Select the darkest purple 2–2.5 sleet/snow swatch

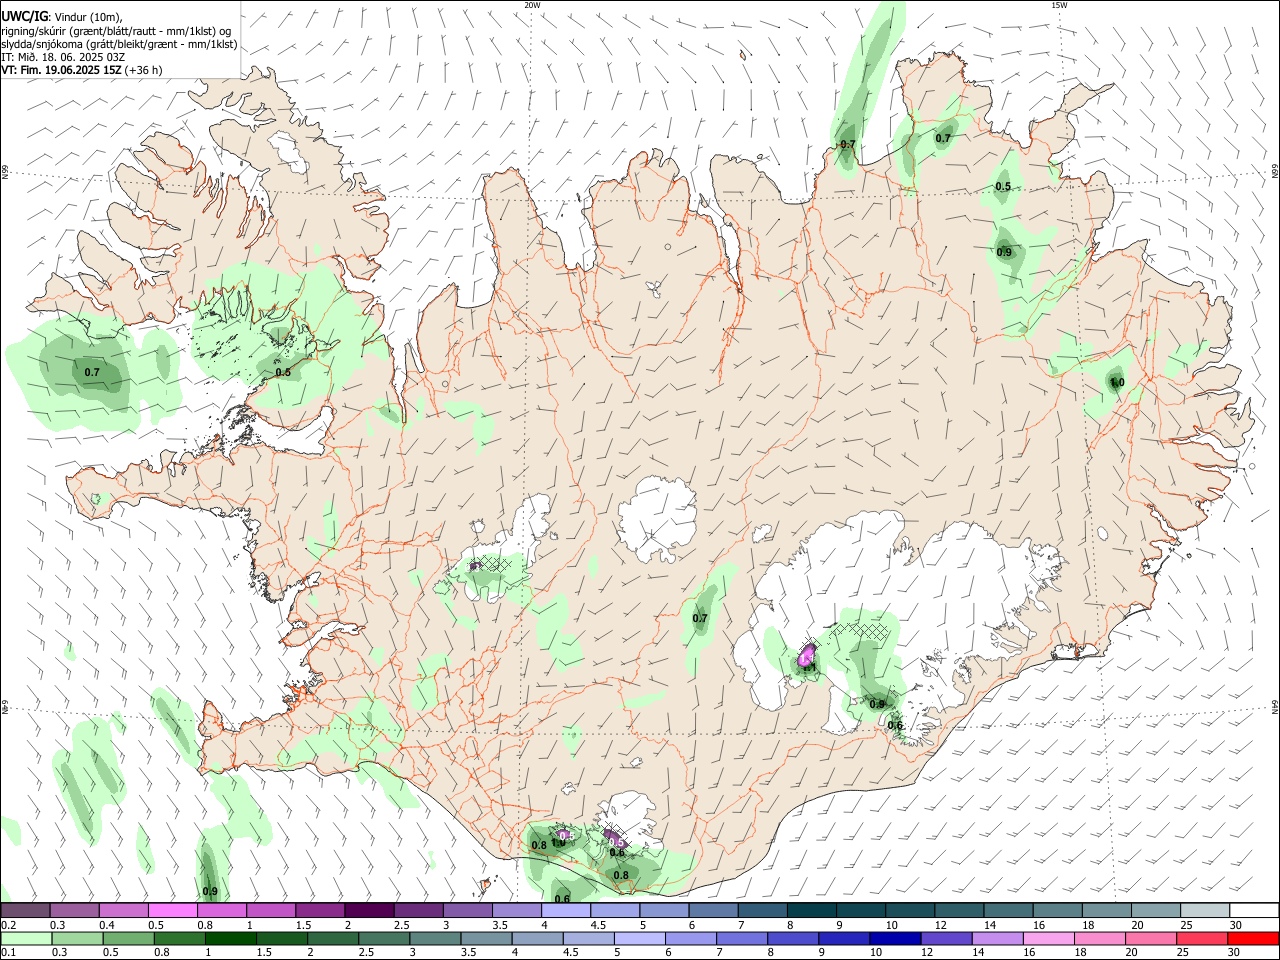[370, 911]
